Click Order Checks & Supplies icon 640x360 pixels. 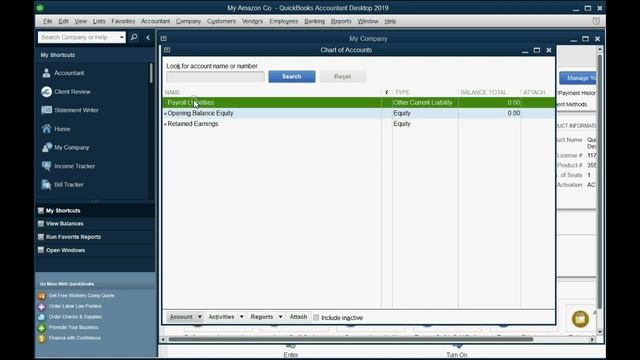pos(42,317)
